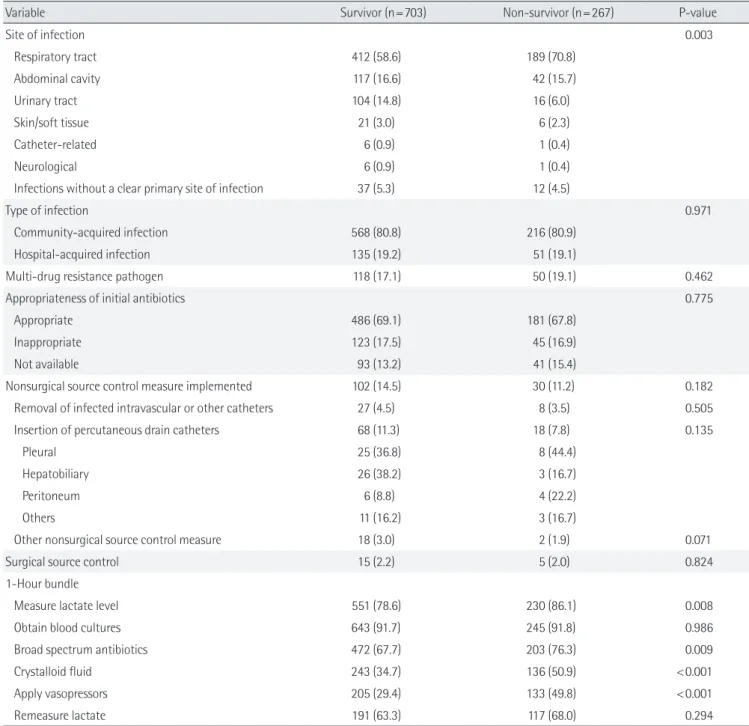The width and height of the screenshot is (749, 726).
Task: Select the 1-Hour bundle heading
Action: 42,584
